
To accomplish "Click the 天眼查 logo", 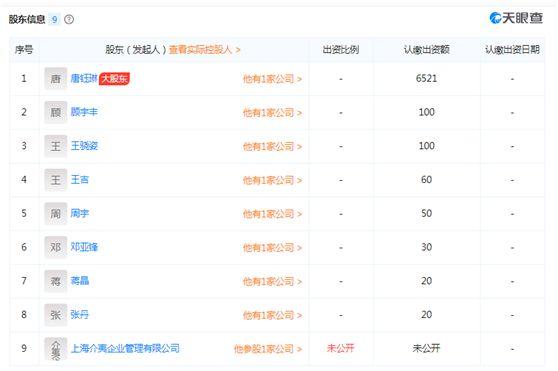I will coord(516,18).
